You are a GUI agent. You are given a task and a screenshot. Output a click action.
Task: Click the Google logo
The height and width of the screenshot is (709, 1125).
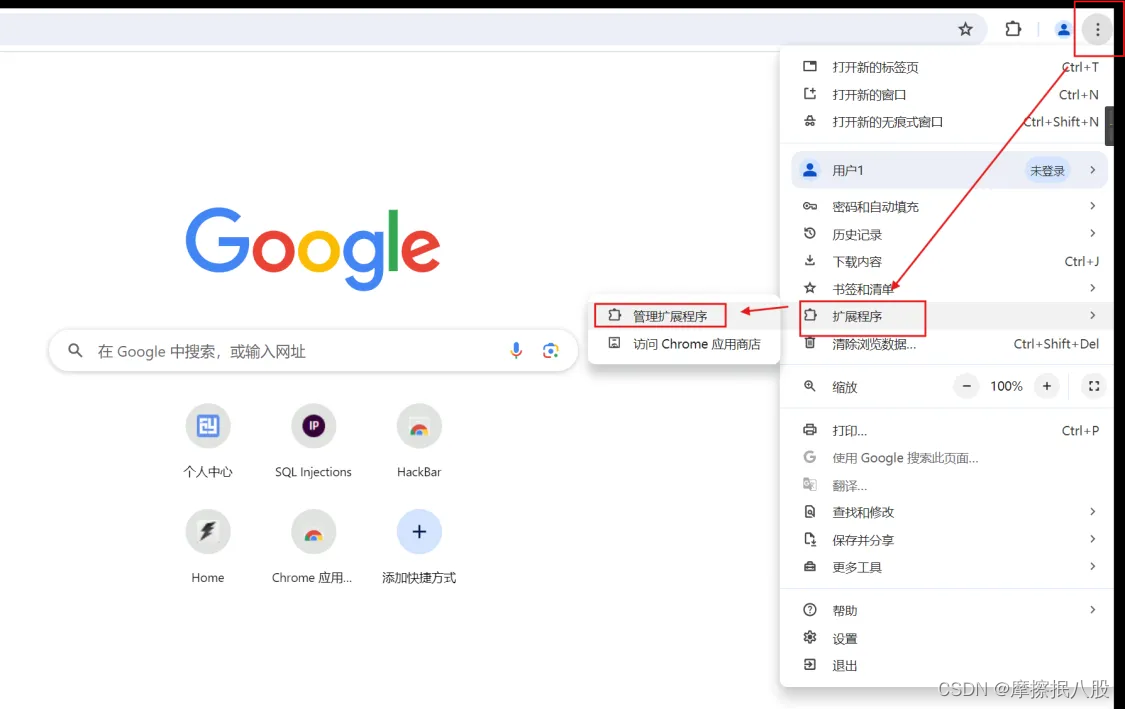pyautogui.click(x=313, y=248)
